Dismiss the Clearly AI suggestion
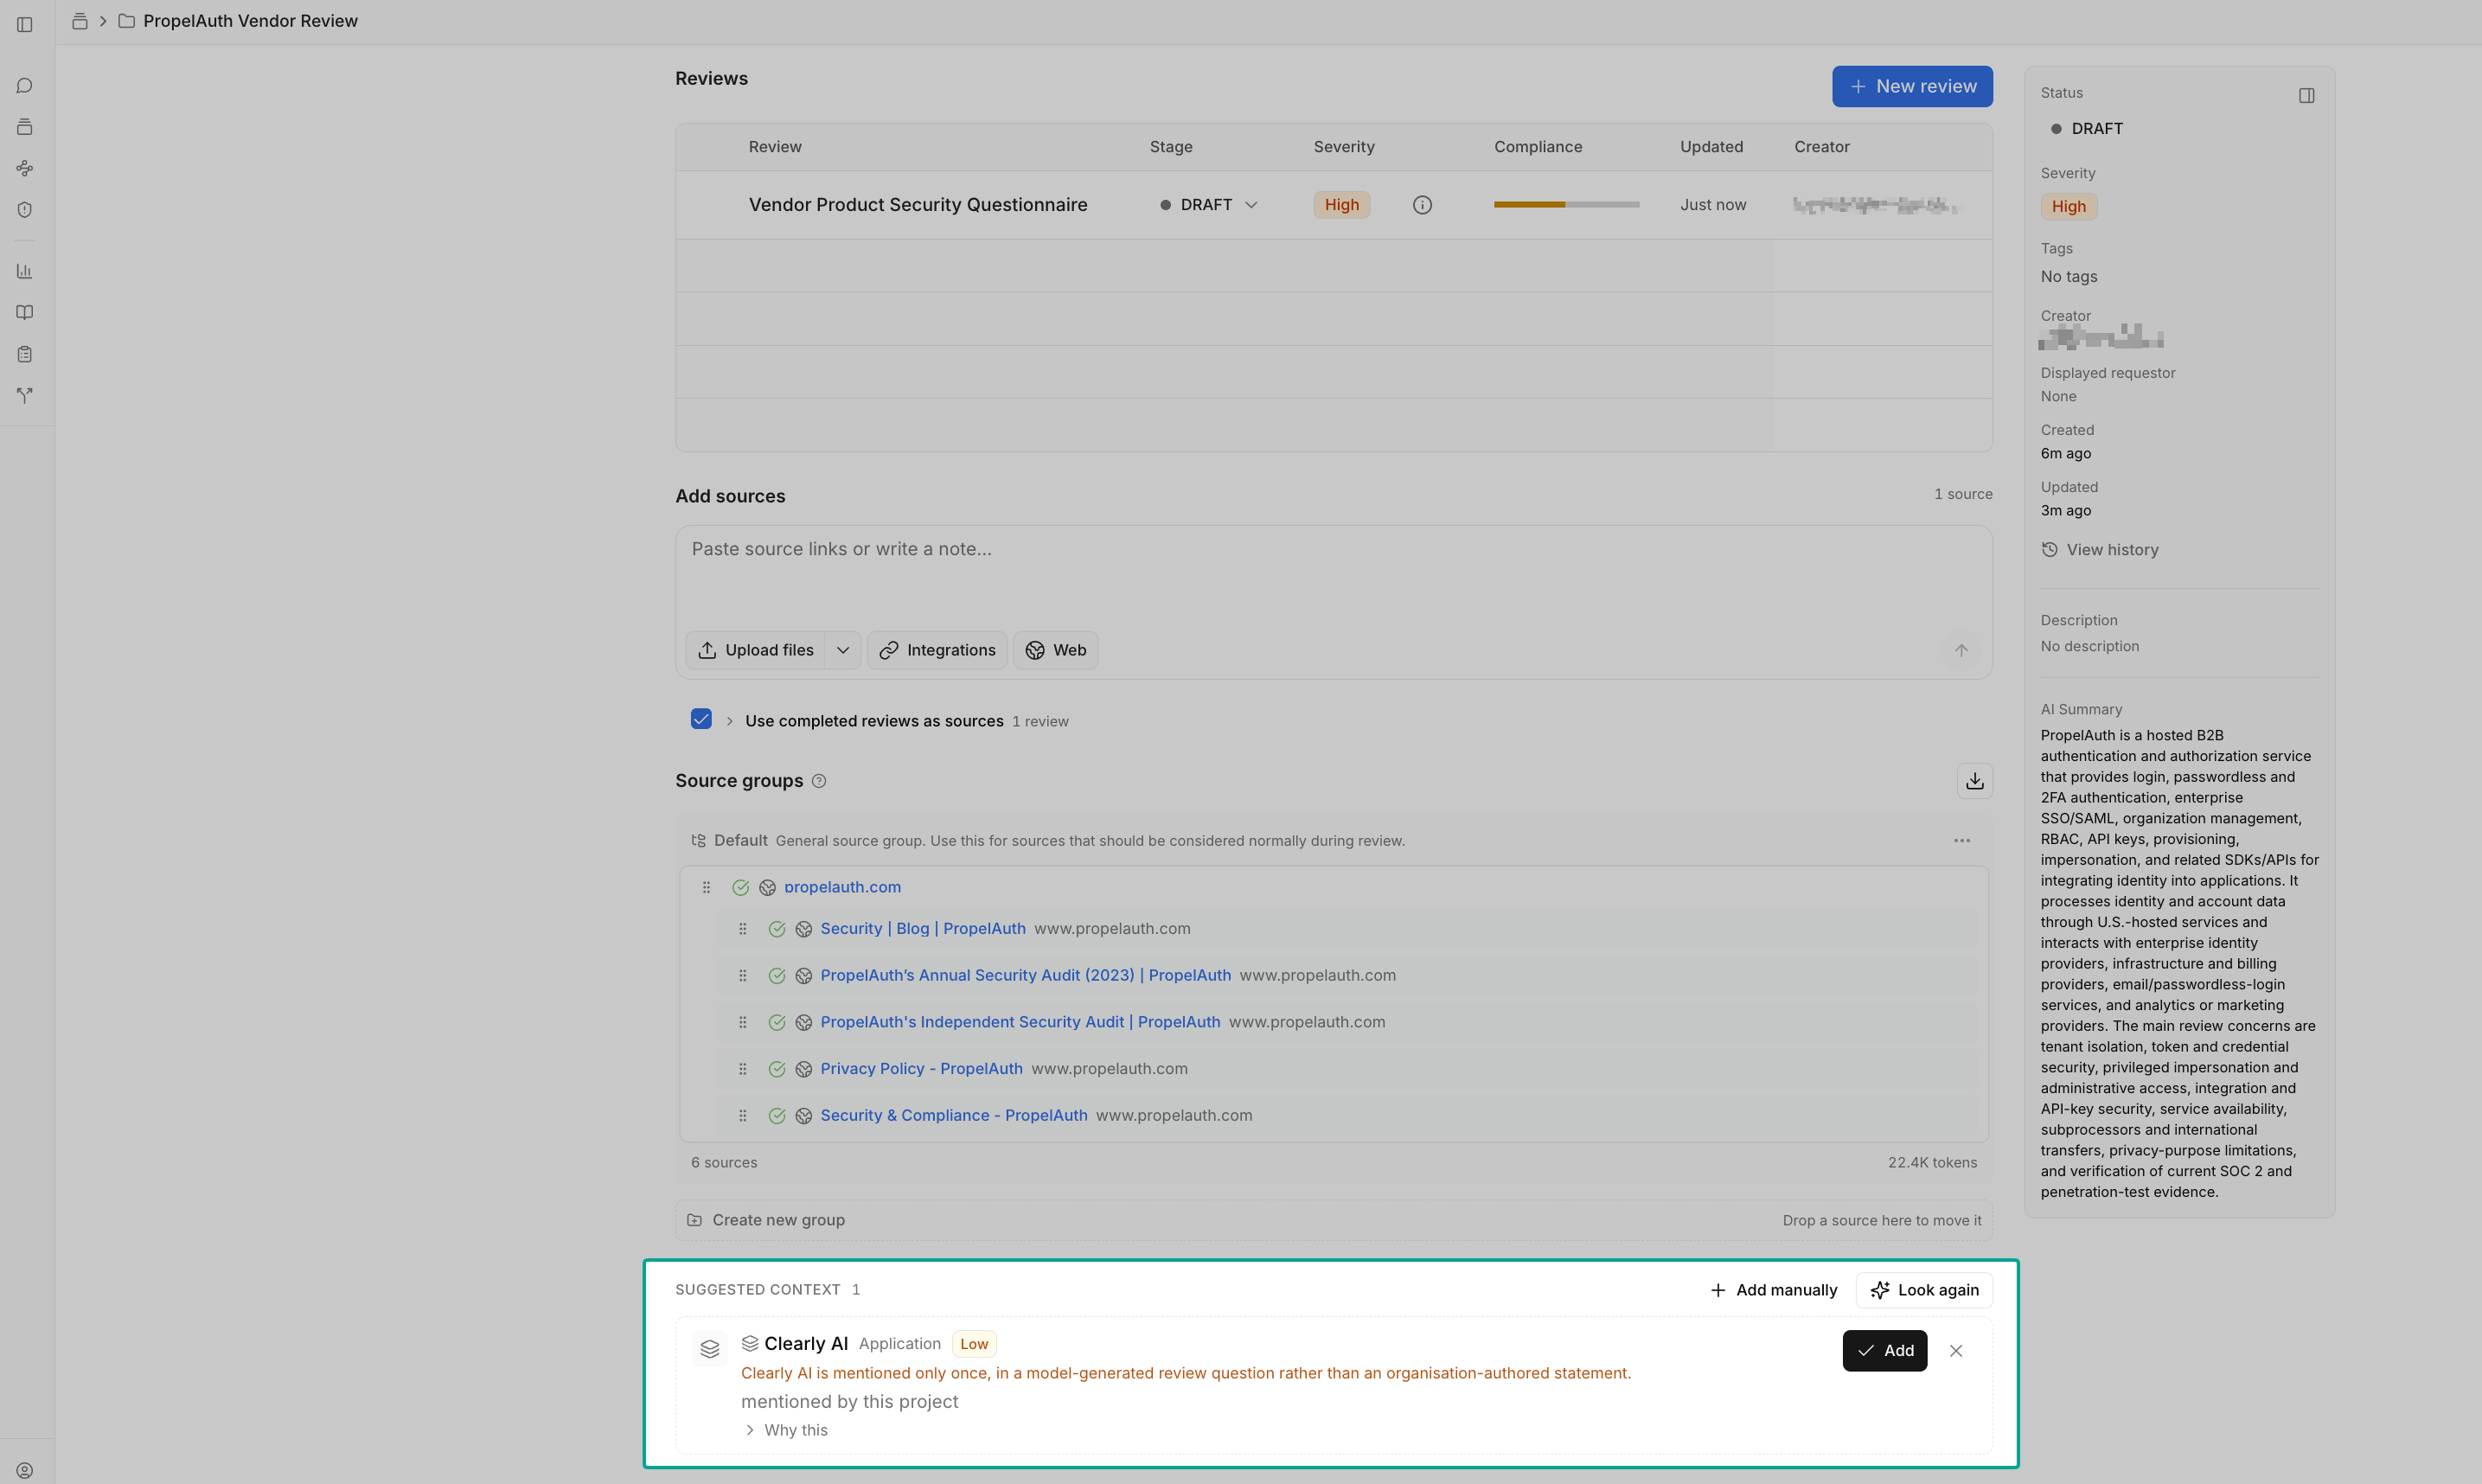Screen dimensions: 2482x1484 (x=1956, y=1351)
